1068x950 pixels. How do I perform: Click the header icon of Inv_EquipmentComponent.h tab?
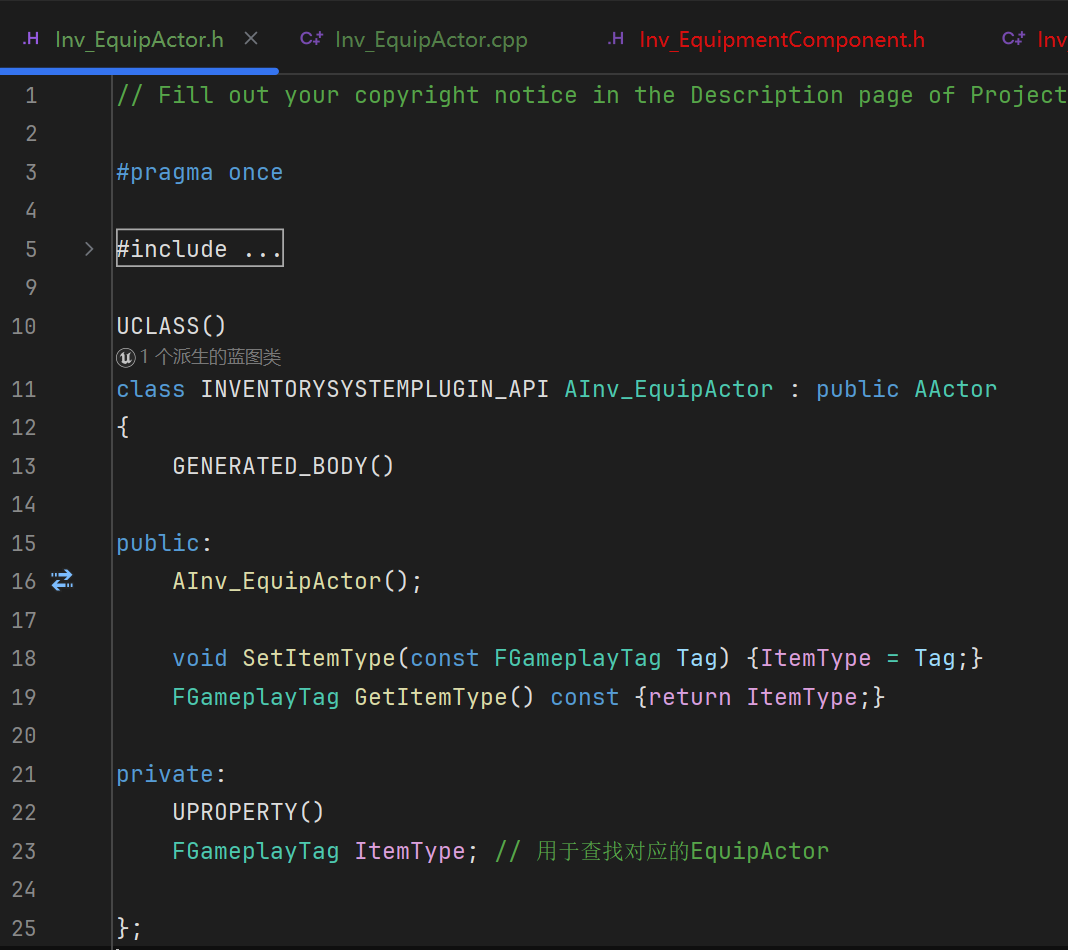point(616,39)
